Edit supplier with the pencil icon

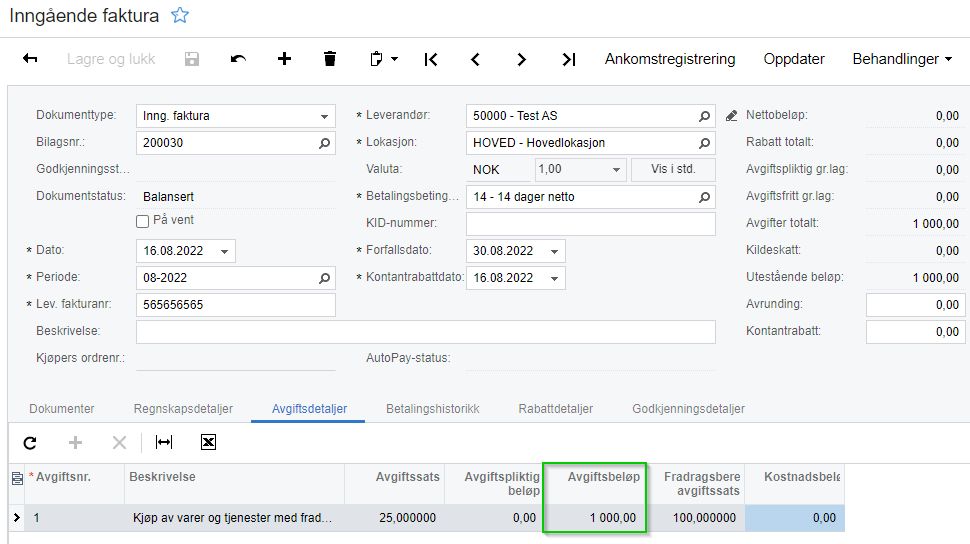click(731, 116)
